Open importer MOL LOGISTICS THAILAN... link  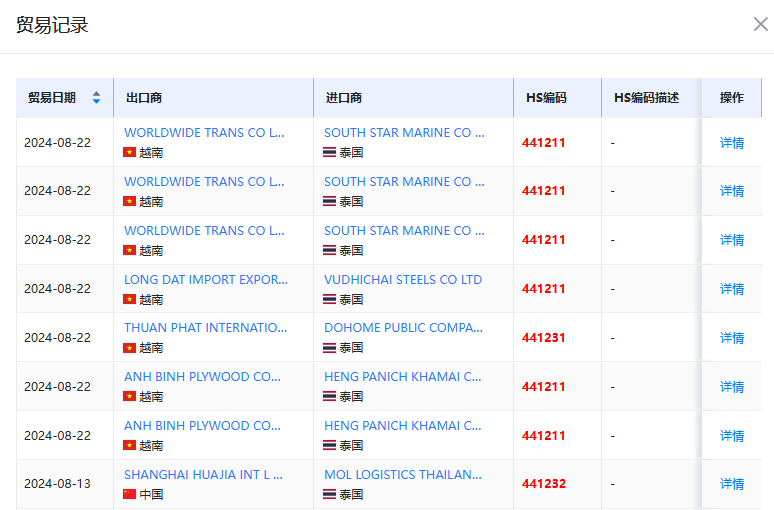(403, 475)
